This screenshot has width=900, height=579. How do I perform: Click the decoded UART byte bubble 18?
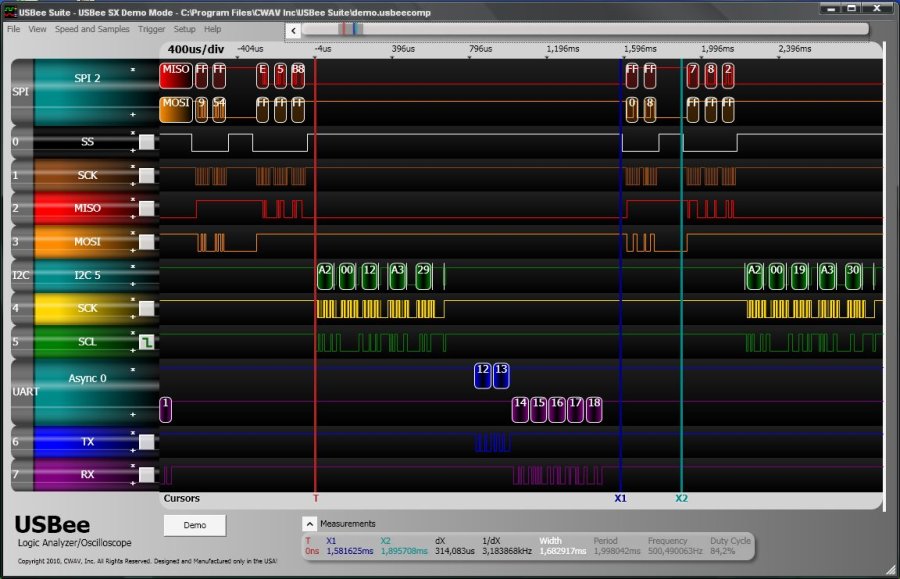point(594,409)
